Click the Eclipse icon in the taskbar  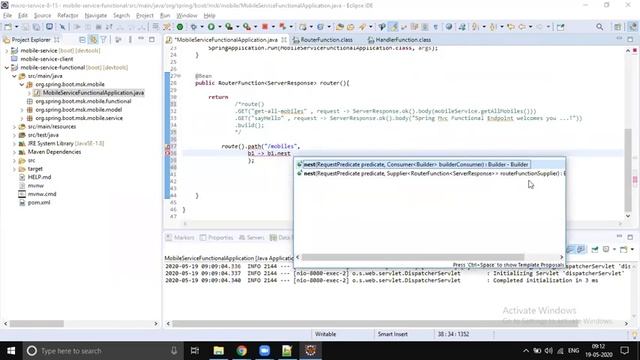tap(310, 351)
